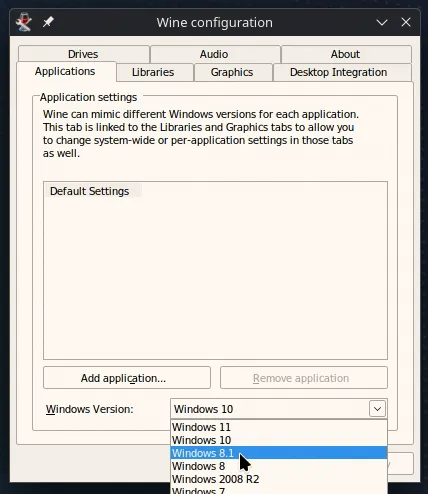The width and height of the screenshot is (428, 494).
Task: Pick Windows 8 in the version list
Action: tap(279, 466)
